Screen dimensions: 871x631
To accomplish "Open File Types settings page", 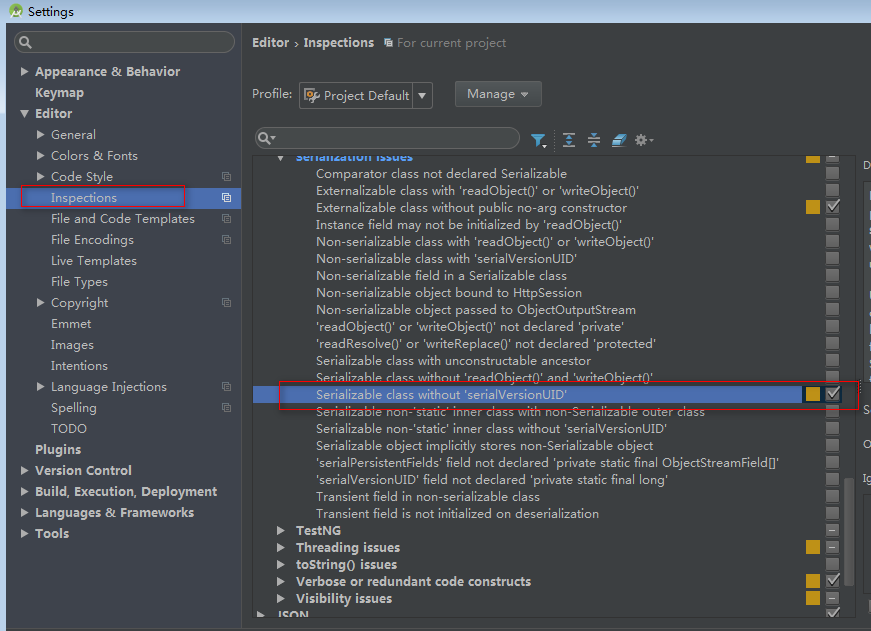I will 79,282.
